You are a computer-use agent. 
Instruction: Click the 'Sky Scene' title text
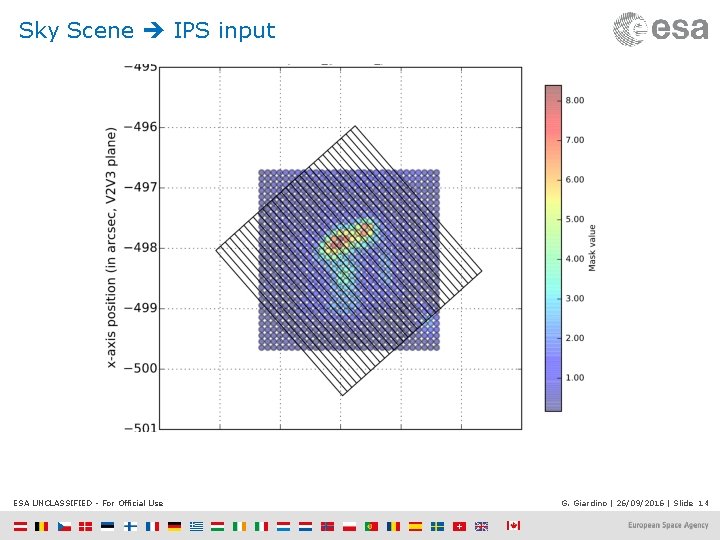pyautogui.click(x=76, y=31)
